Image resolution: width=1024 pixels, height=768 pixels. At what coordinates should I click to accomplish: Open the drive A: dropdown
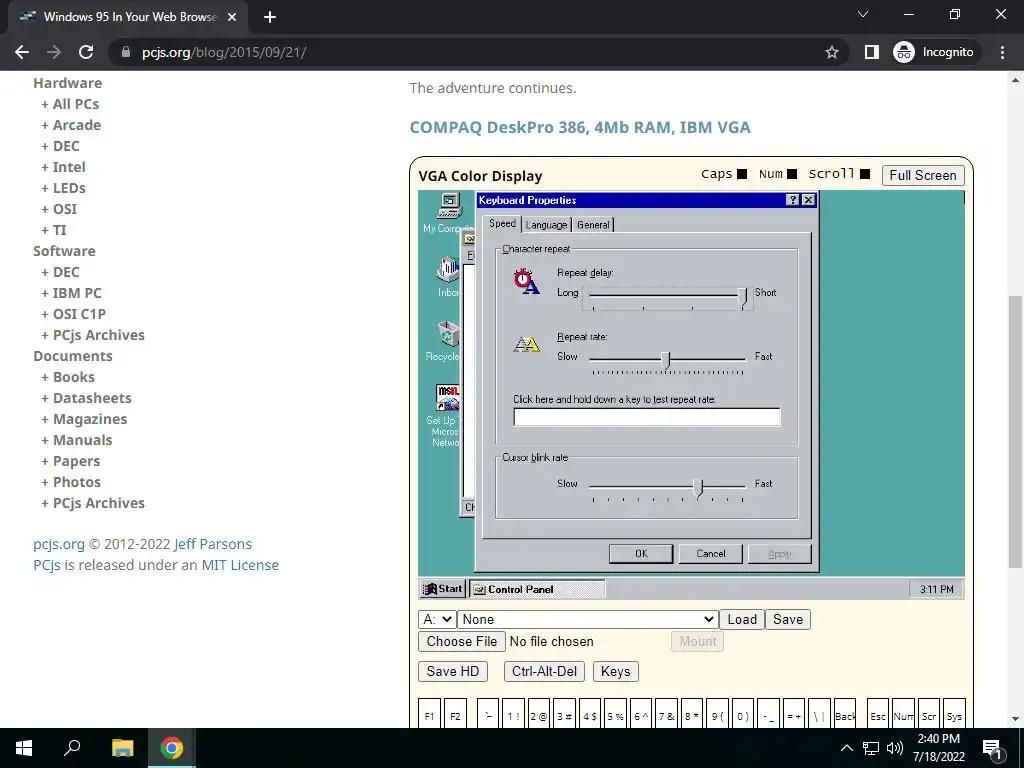click(x=437, y=619)
